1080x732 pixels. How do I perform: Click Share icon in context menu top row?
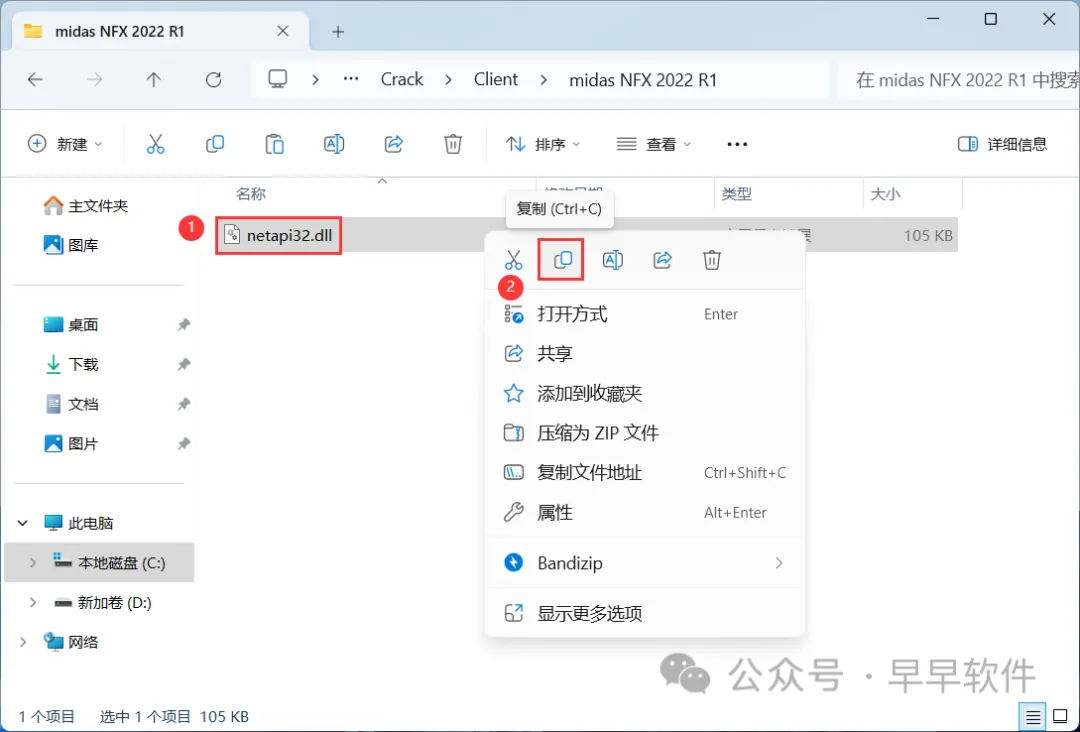(x=663, y=260)
